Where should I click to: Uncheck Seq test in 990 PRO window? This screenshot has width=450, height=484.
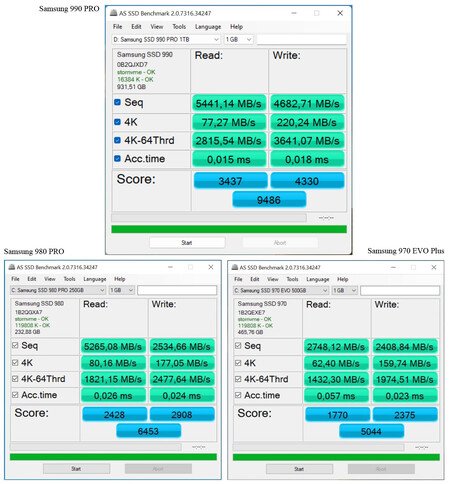coord(117,102)
